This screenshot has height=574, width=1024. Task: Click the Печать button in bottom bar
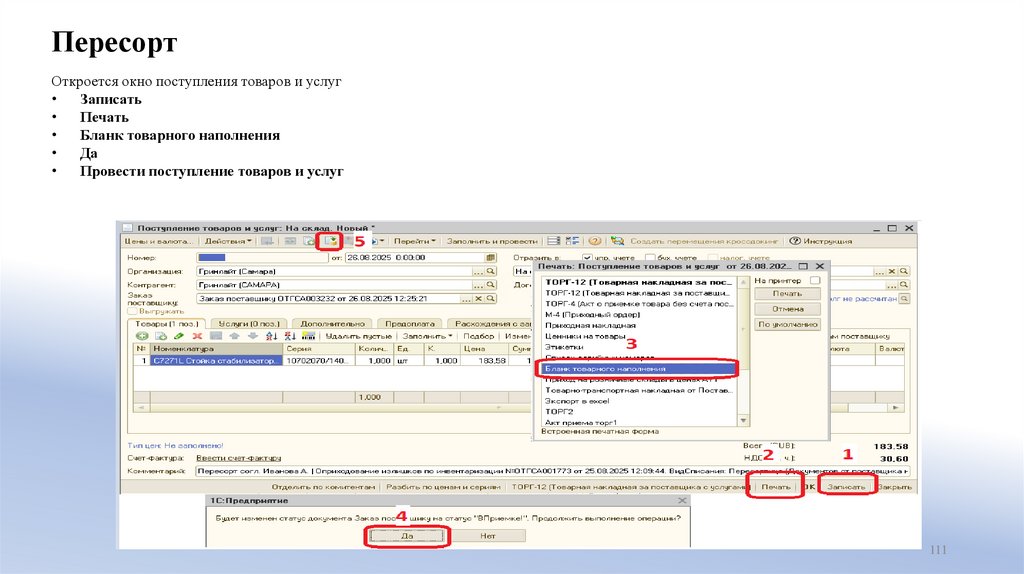pyautogui.click(x=775, y=486)
